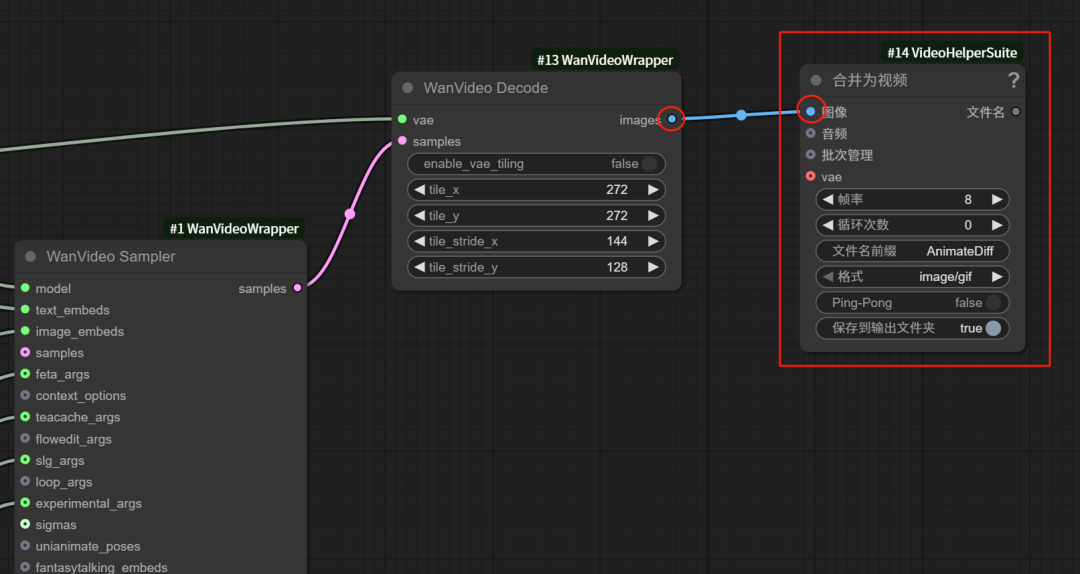Increase tile_x with the right arrow
The image size is (1080, 574).
pos(653,190)
